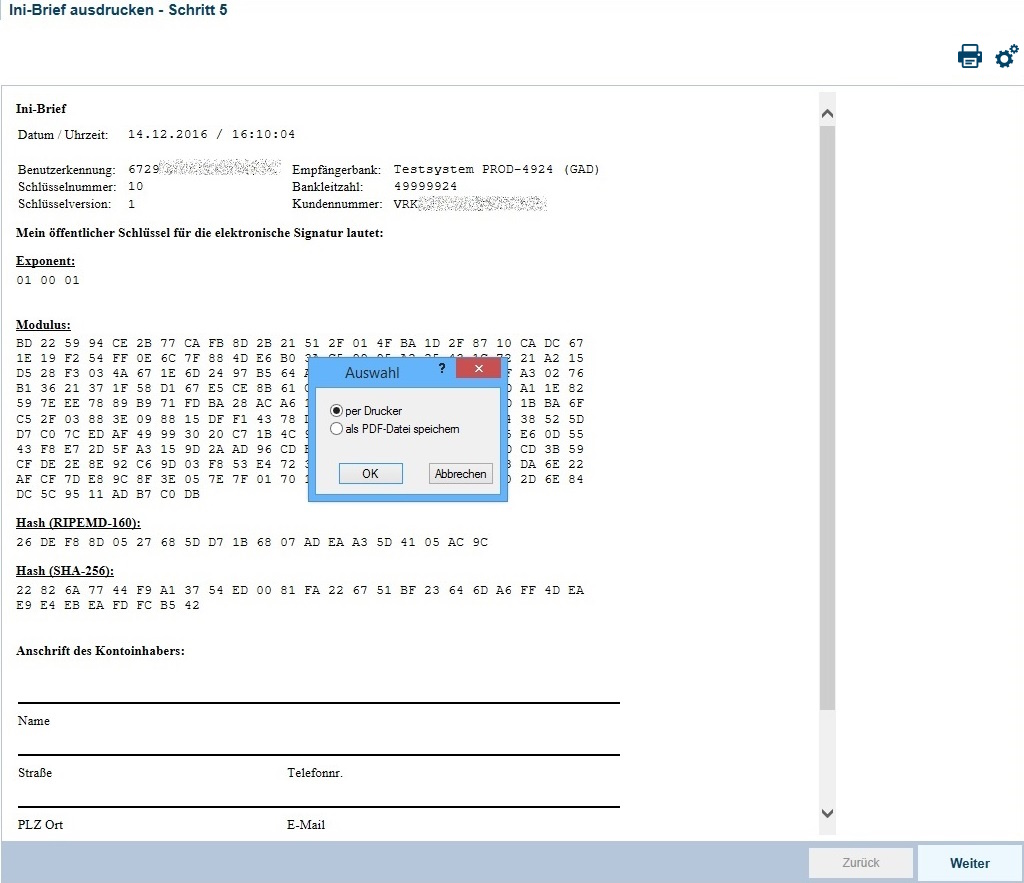Click the printer icon in the toolbar
This screenshot has height=883, width=1024.
click(969, 56)
